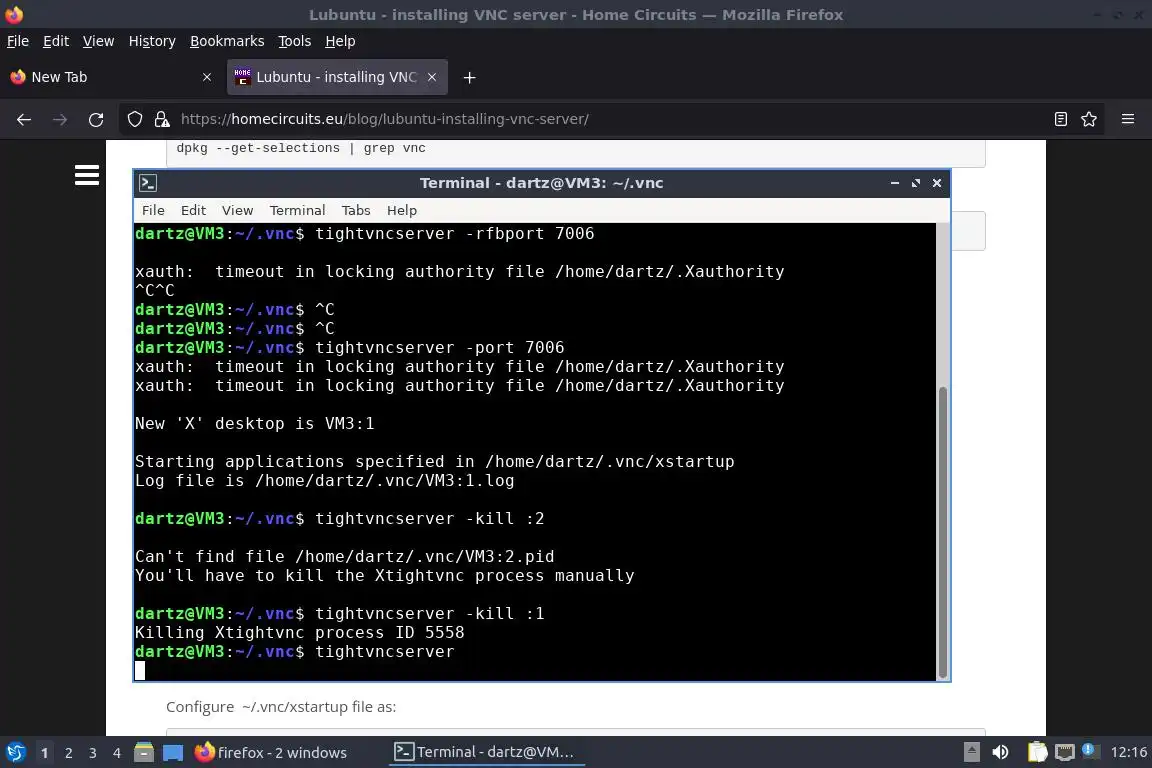
Task: Open the tracking protection shield
Action: click(134, 119)
